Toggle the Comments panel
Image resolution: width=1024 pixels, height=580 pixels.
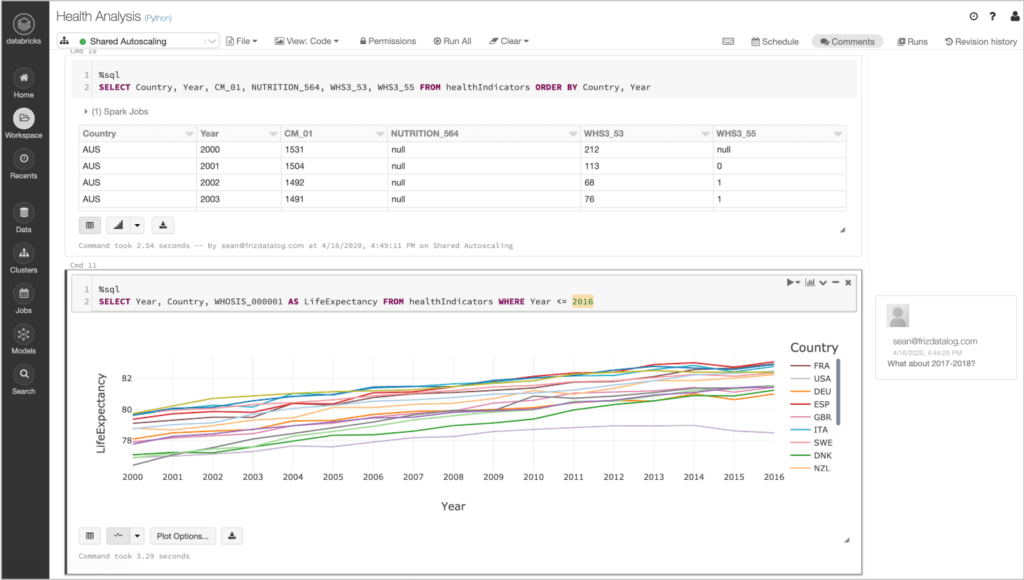[x=846, y=41]
